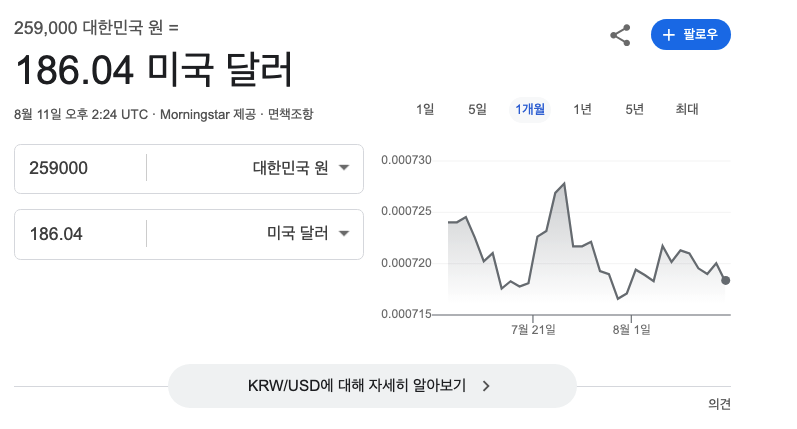The height and width of the screenshot is (429, 797).
Task: Click the 의견 feedback link
Action: tap(719, 404)
